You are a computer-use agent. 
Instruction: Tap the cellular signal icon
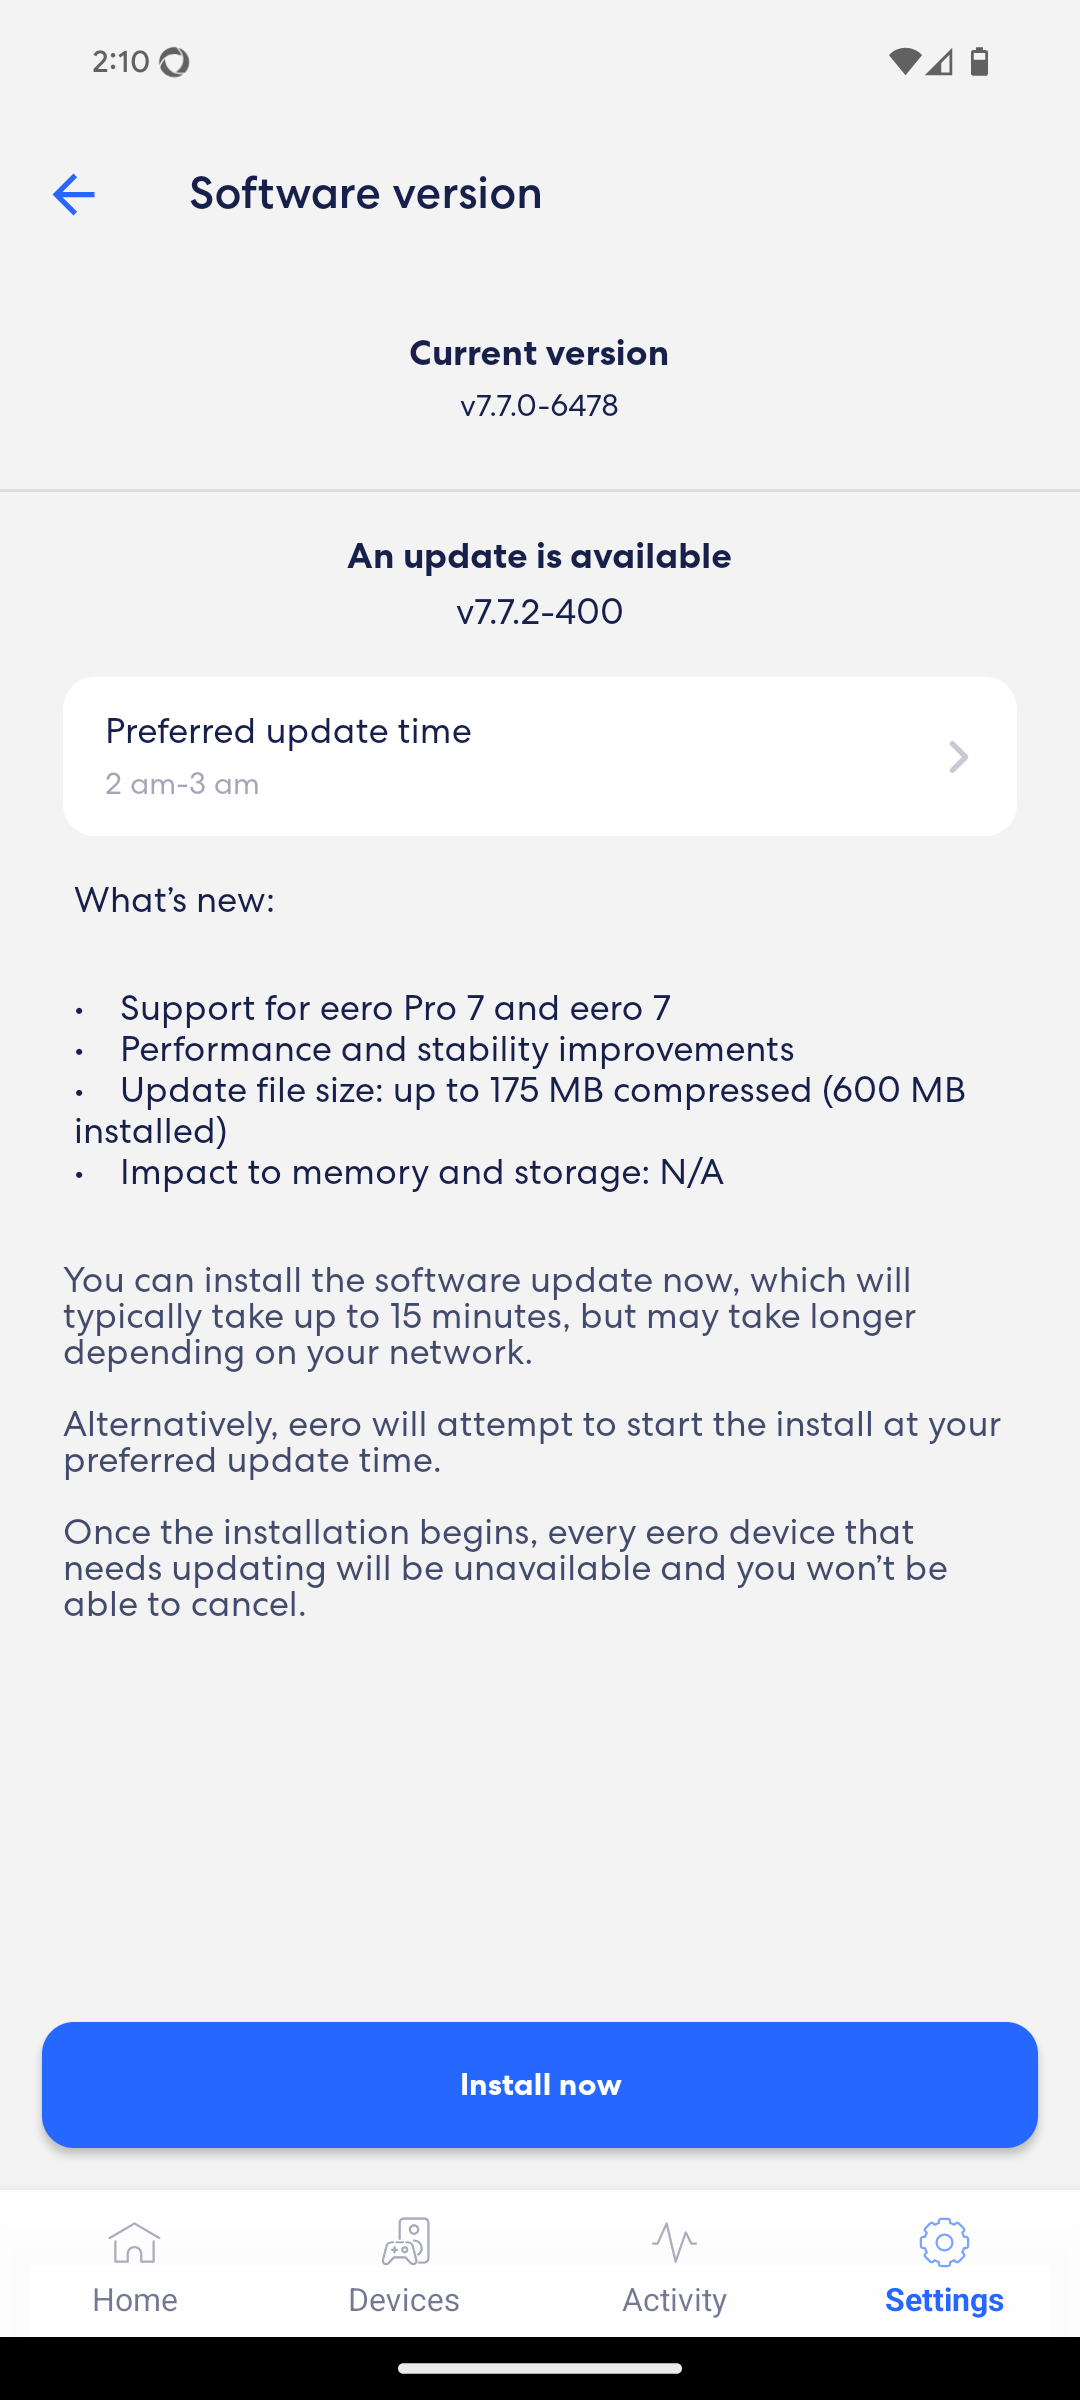pyautogui.click(x=939, y=62)
